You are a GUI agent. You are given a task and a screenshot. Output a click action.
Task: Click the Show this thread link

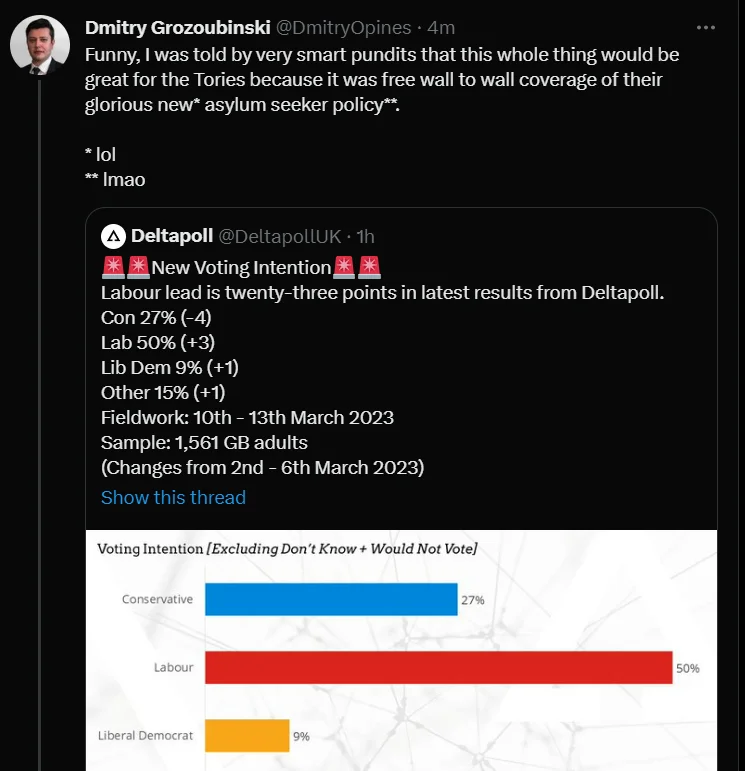(173, 498)
